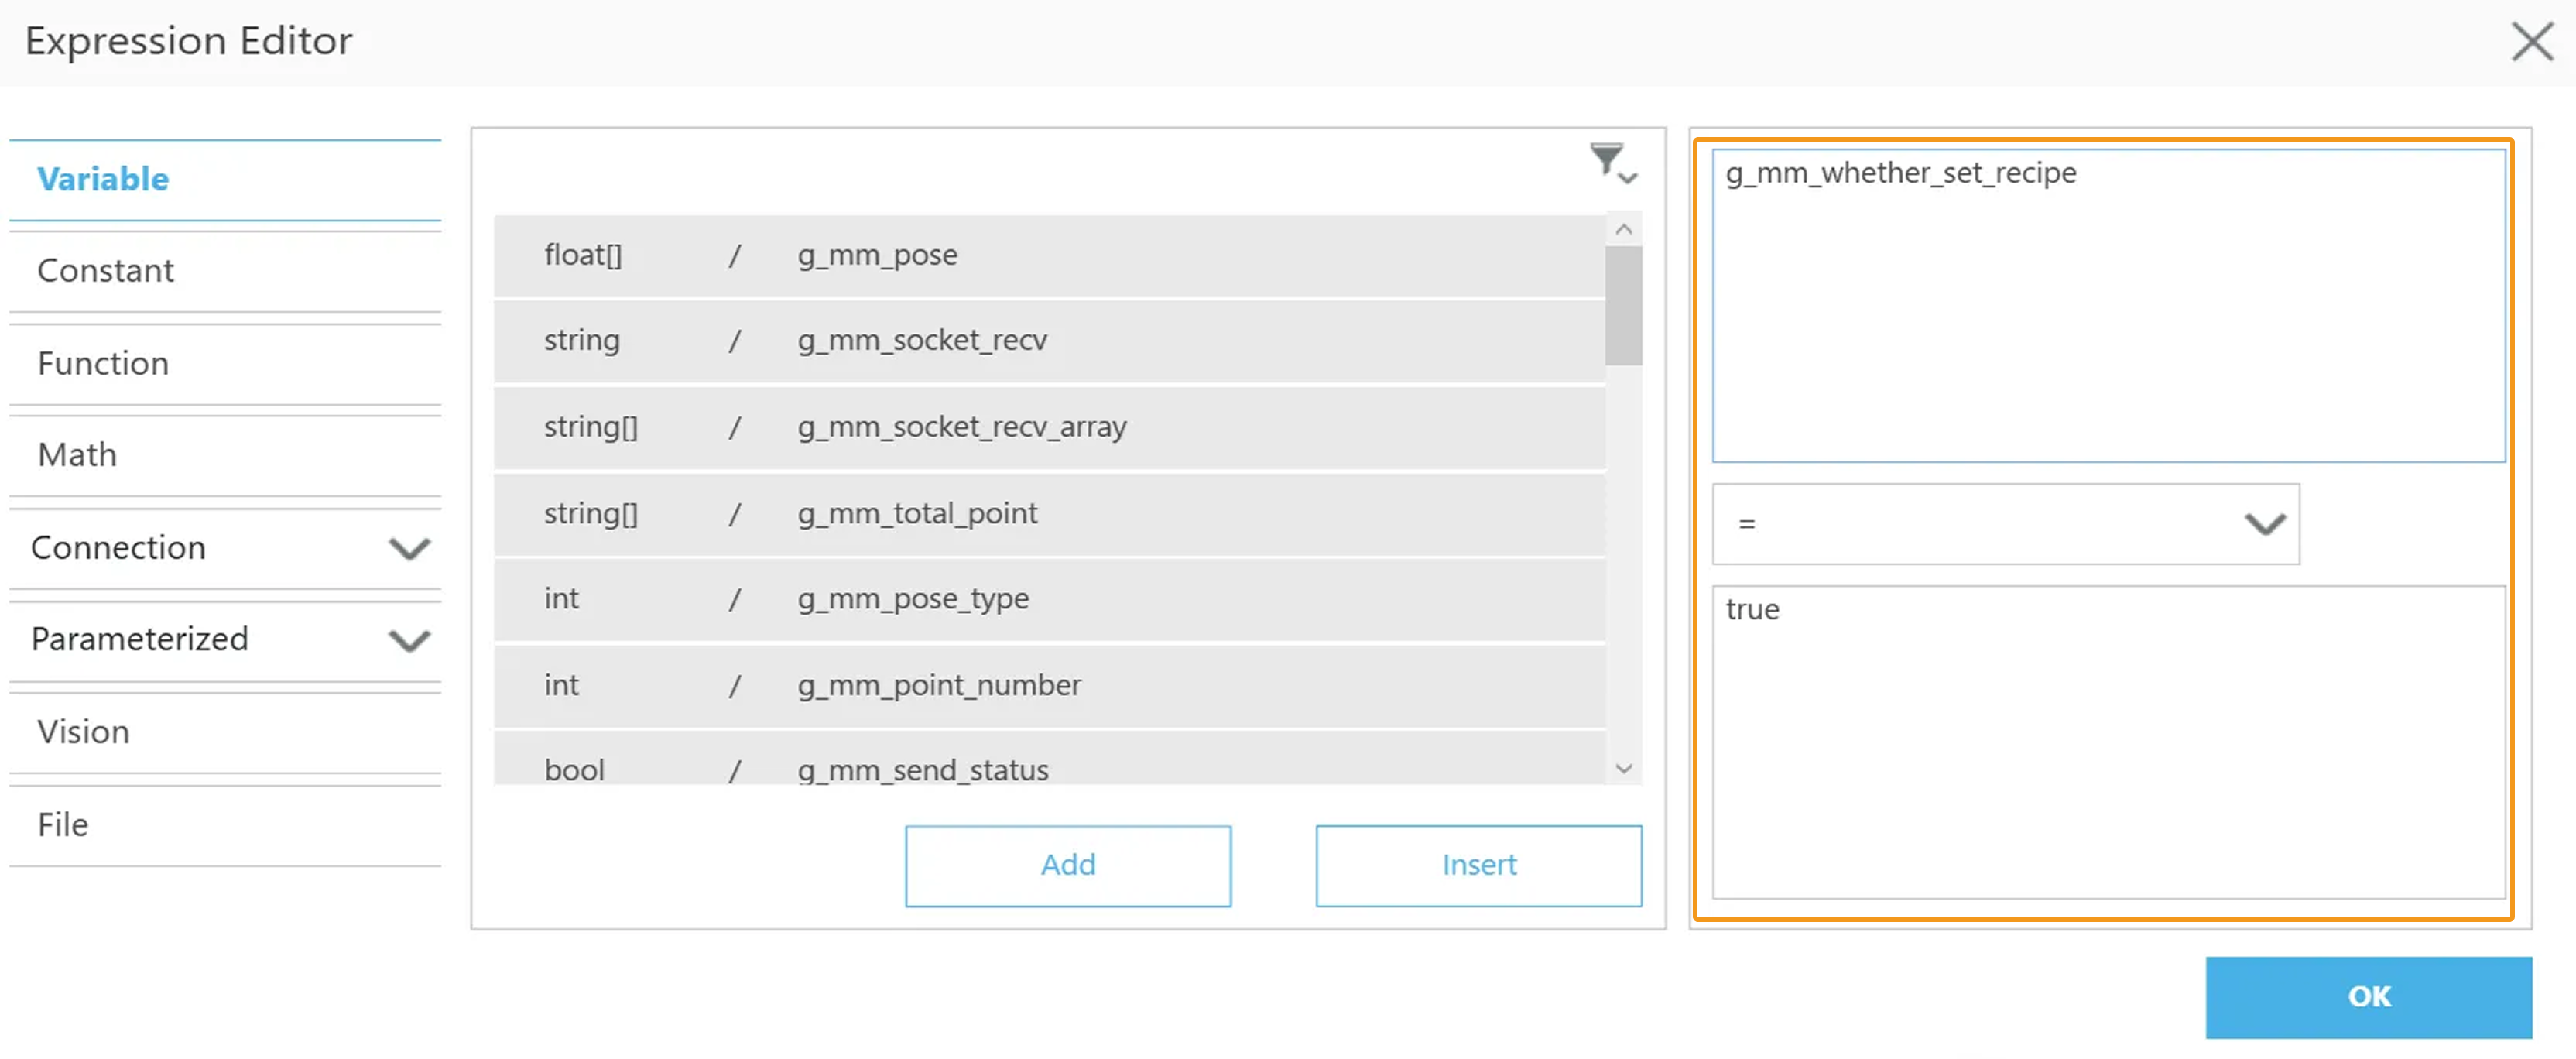
Task: Click the g_mm_whether_set_recipe expression field
Action: click(x=2107, y=305)
